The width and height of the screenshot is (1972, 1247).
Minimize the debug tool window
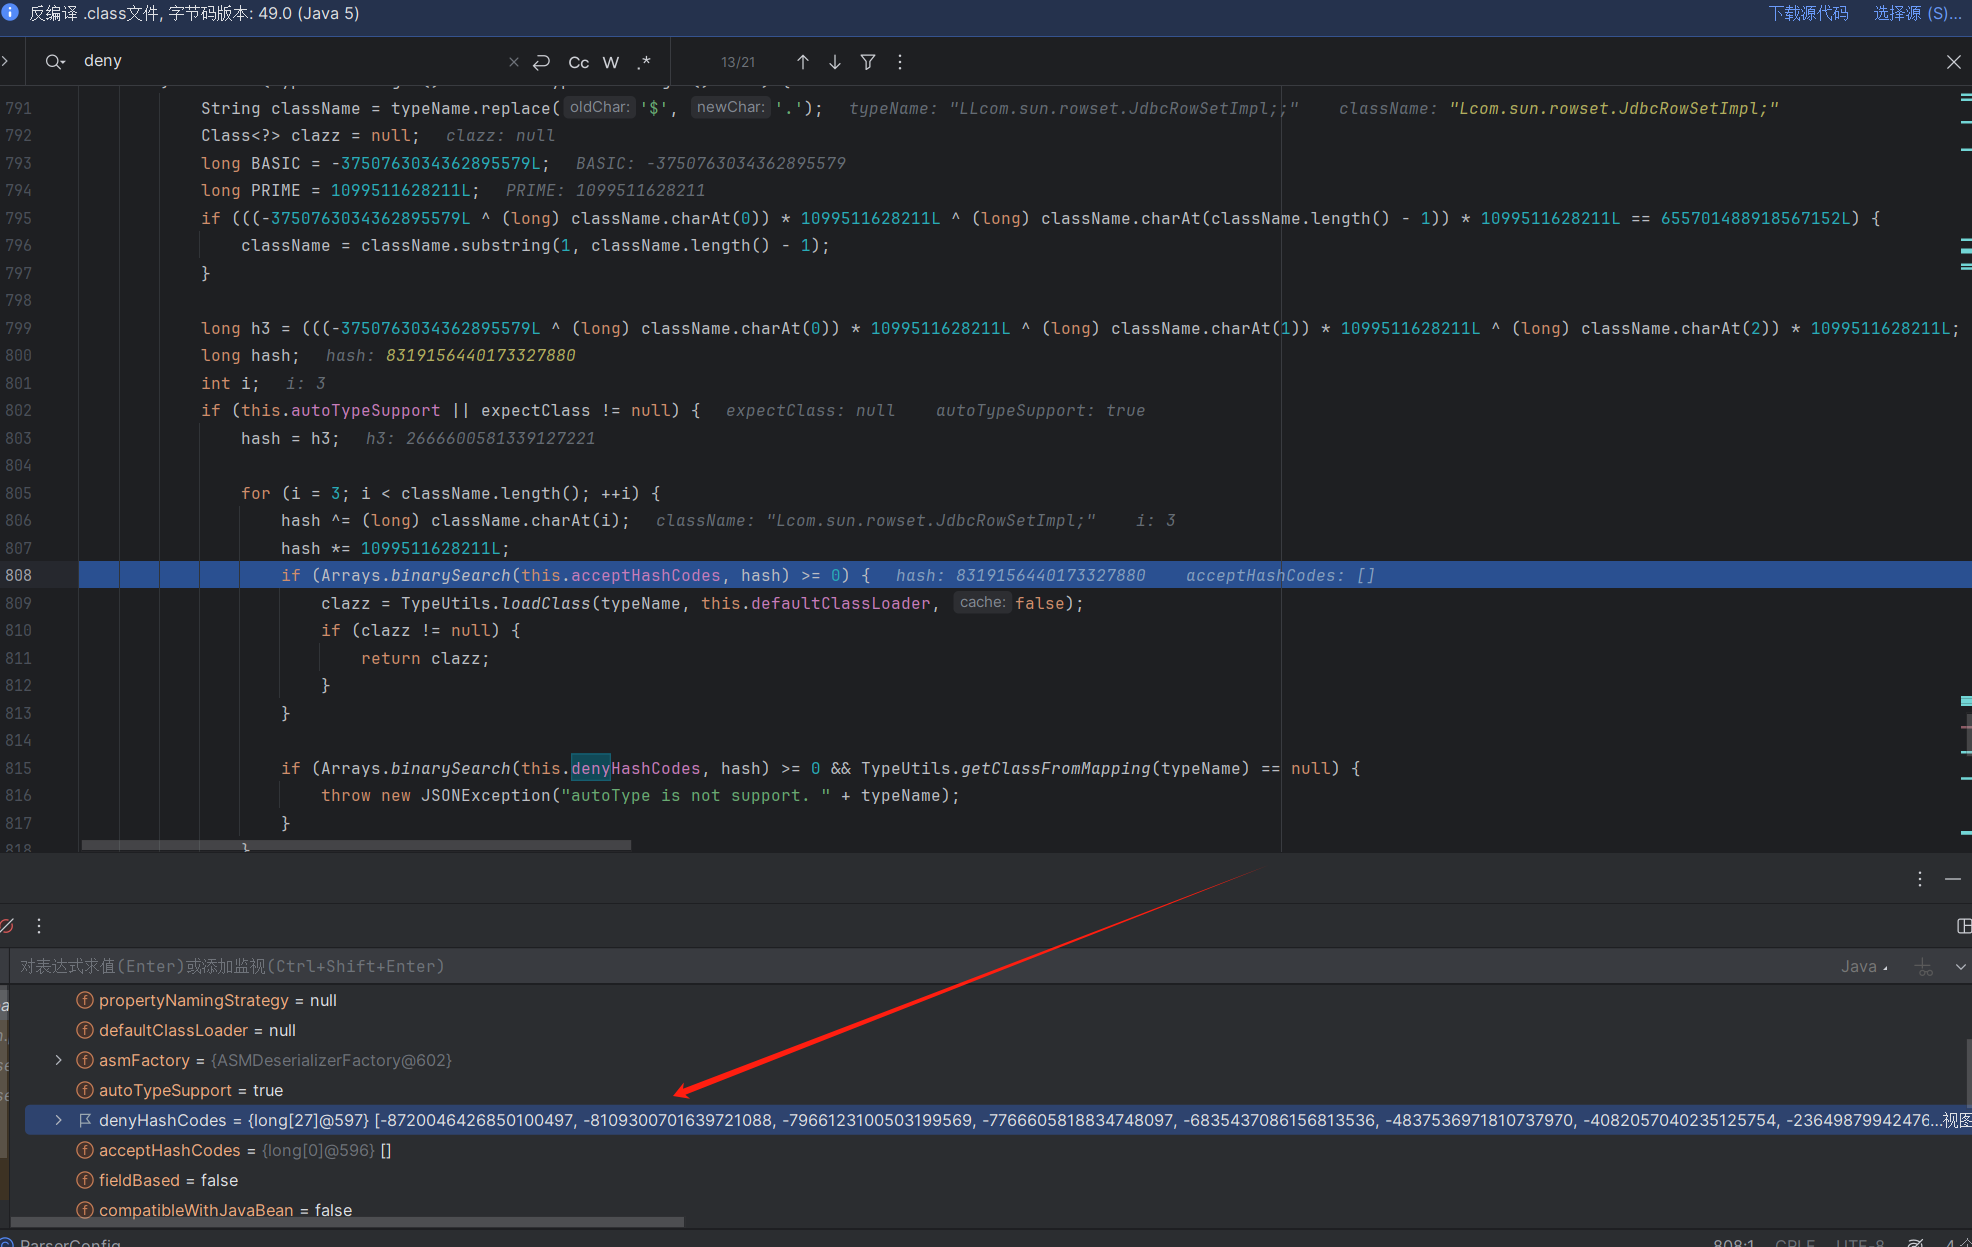(x=1952, y=879)
